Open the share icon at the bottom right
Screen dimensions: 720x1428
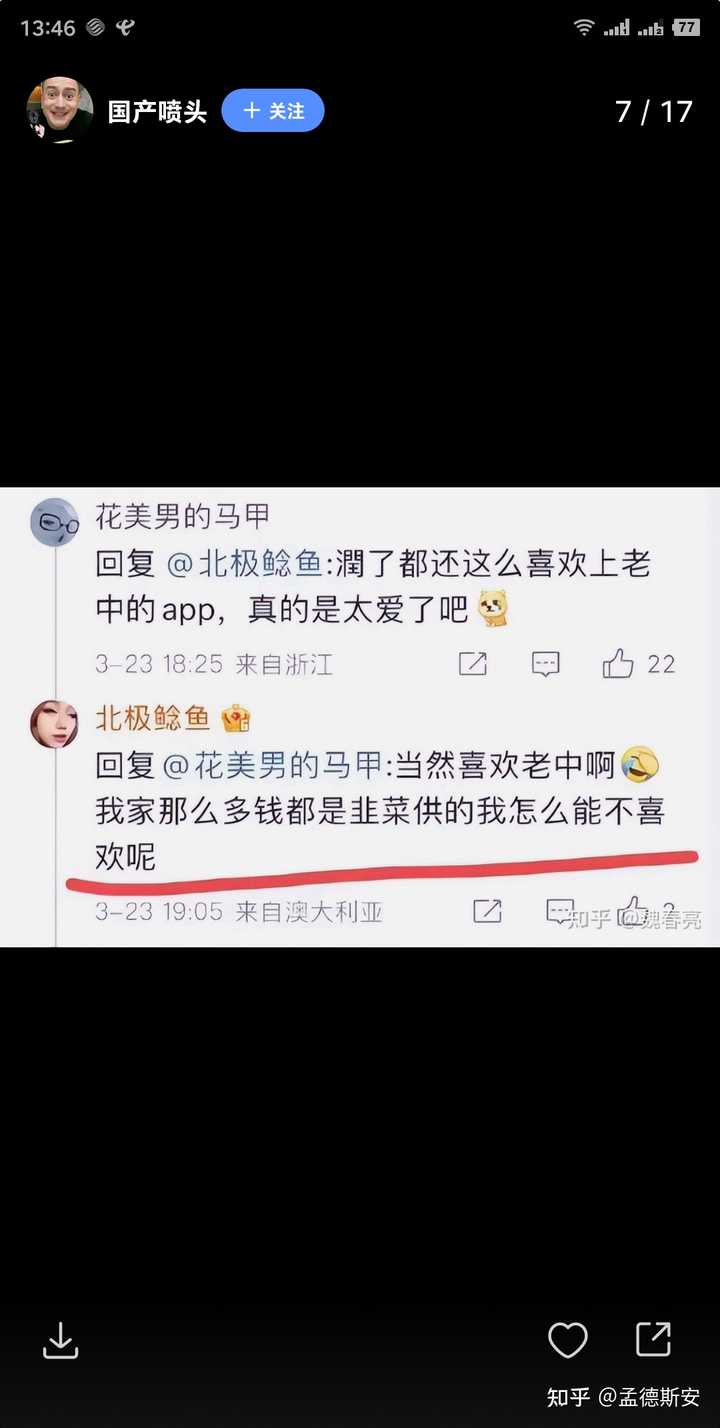click(653, 1339)
